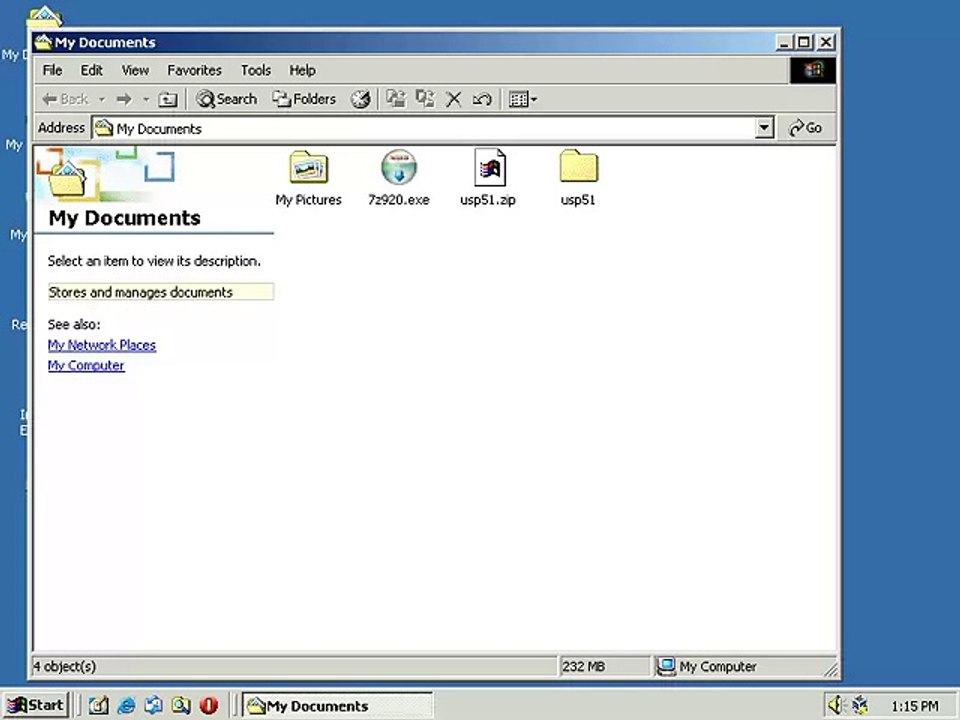Click the volume speaker tray icon

point(836,705)
